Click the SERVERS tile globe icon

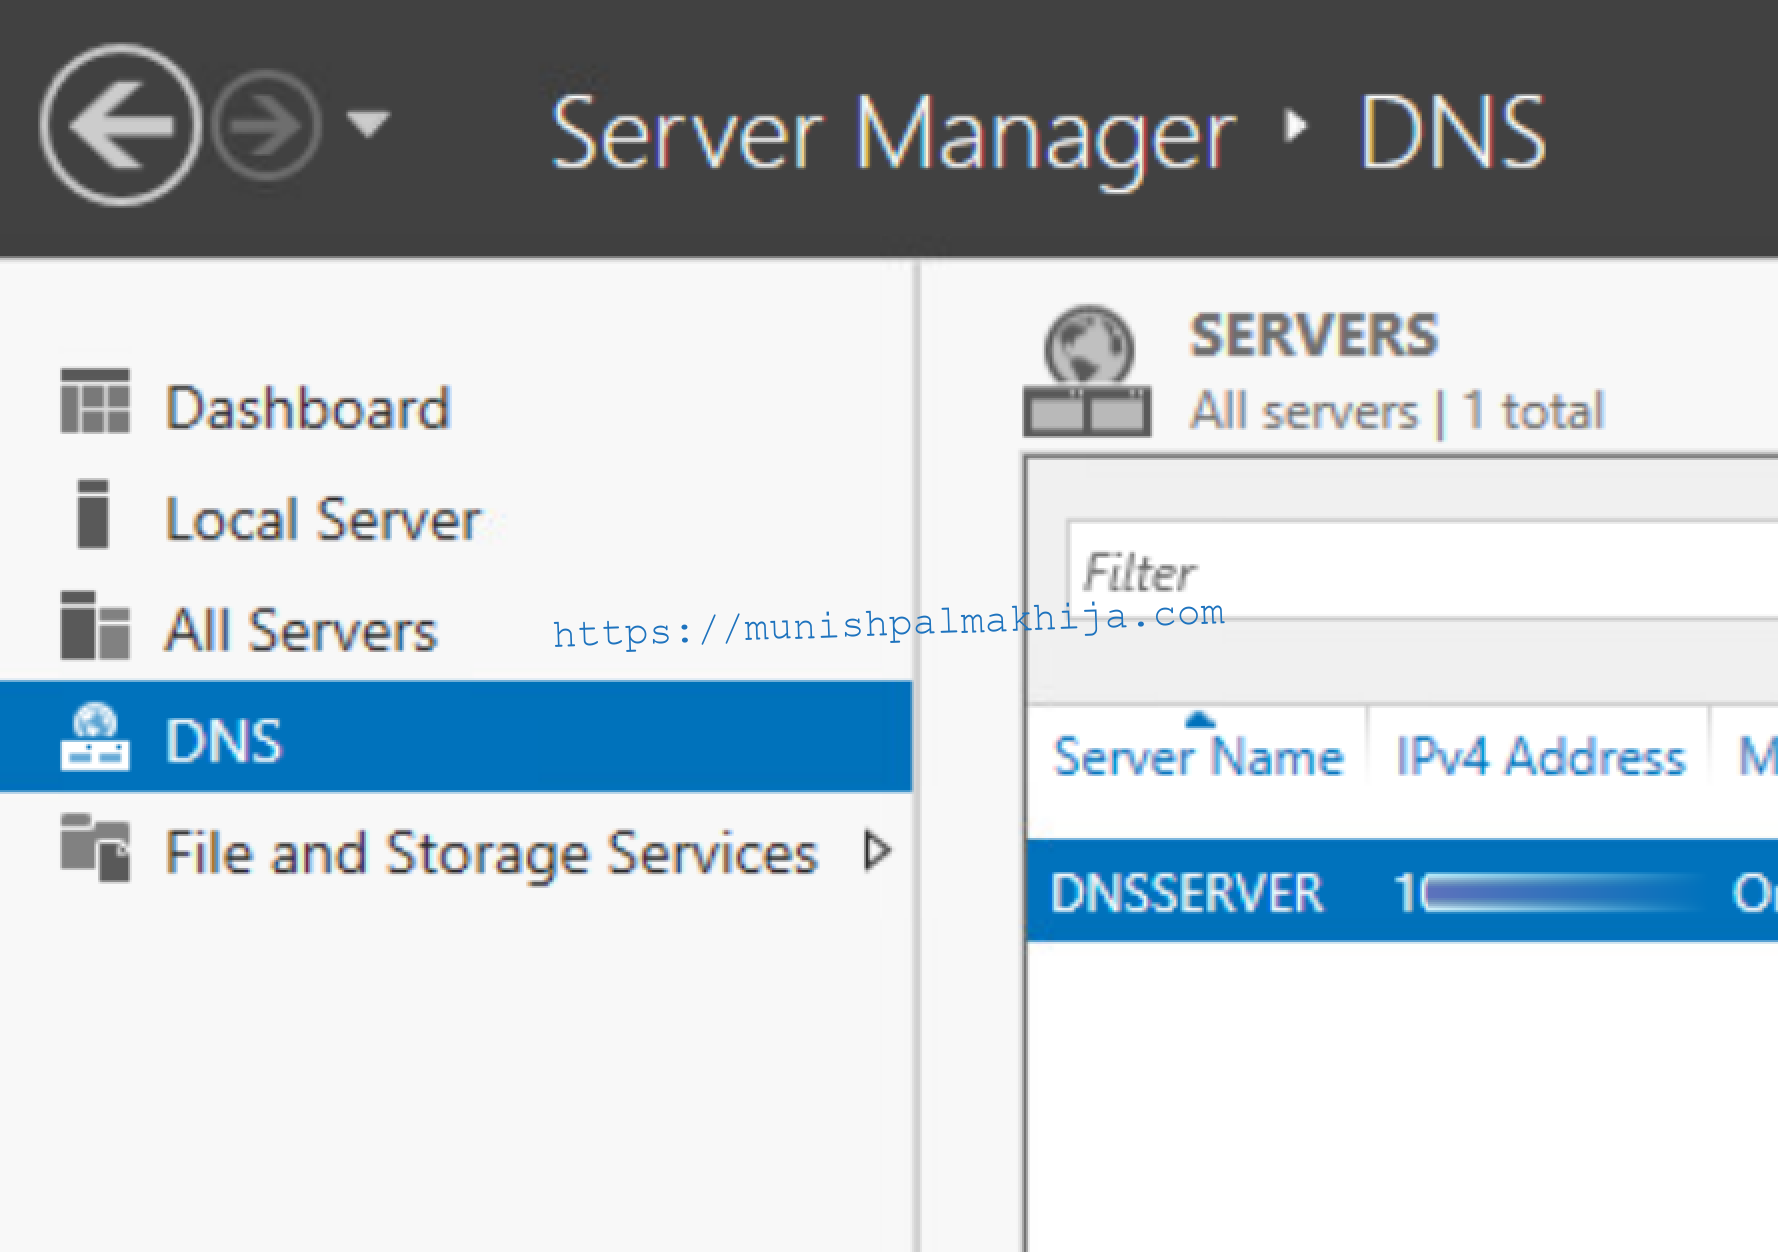[x=1087, y=371]
